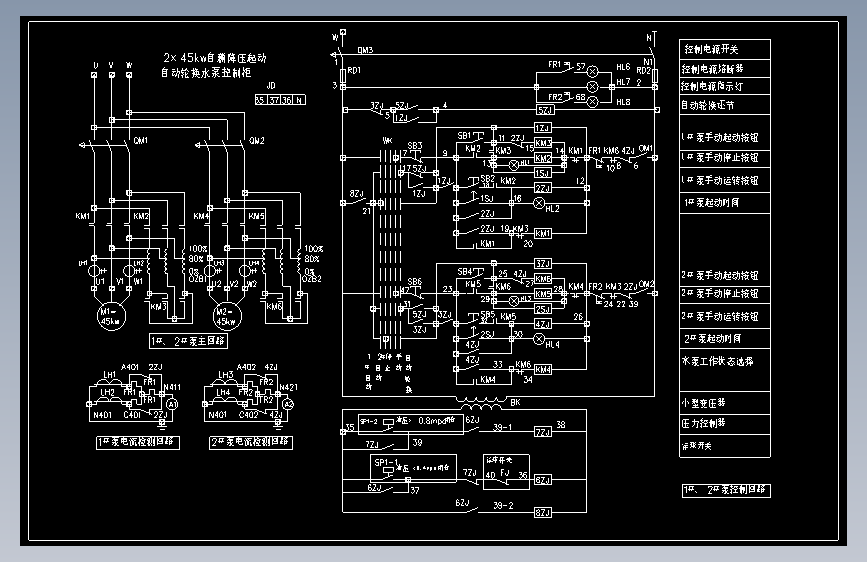Click the SB1 pushbutton label

point(464,136)
